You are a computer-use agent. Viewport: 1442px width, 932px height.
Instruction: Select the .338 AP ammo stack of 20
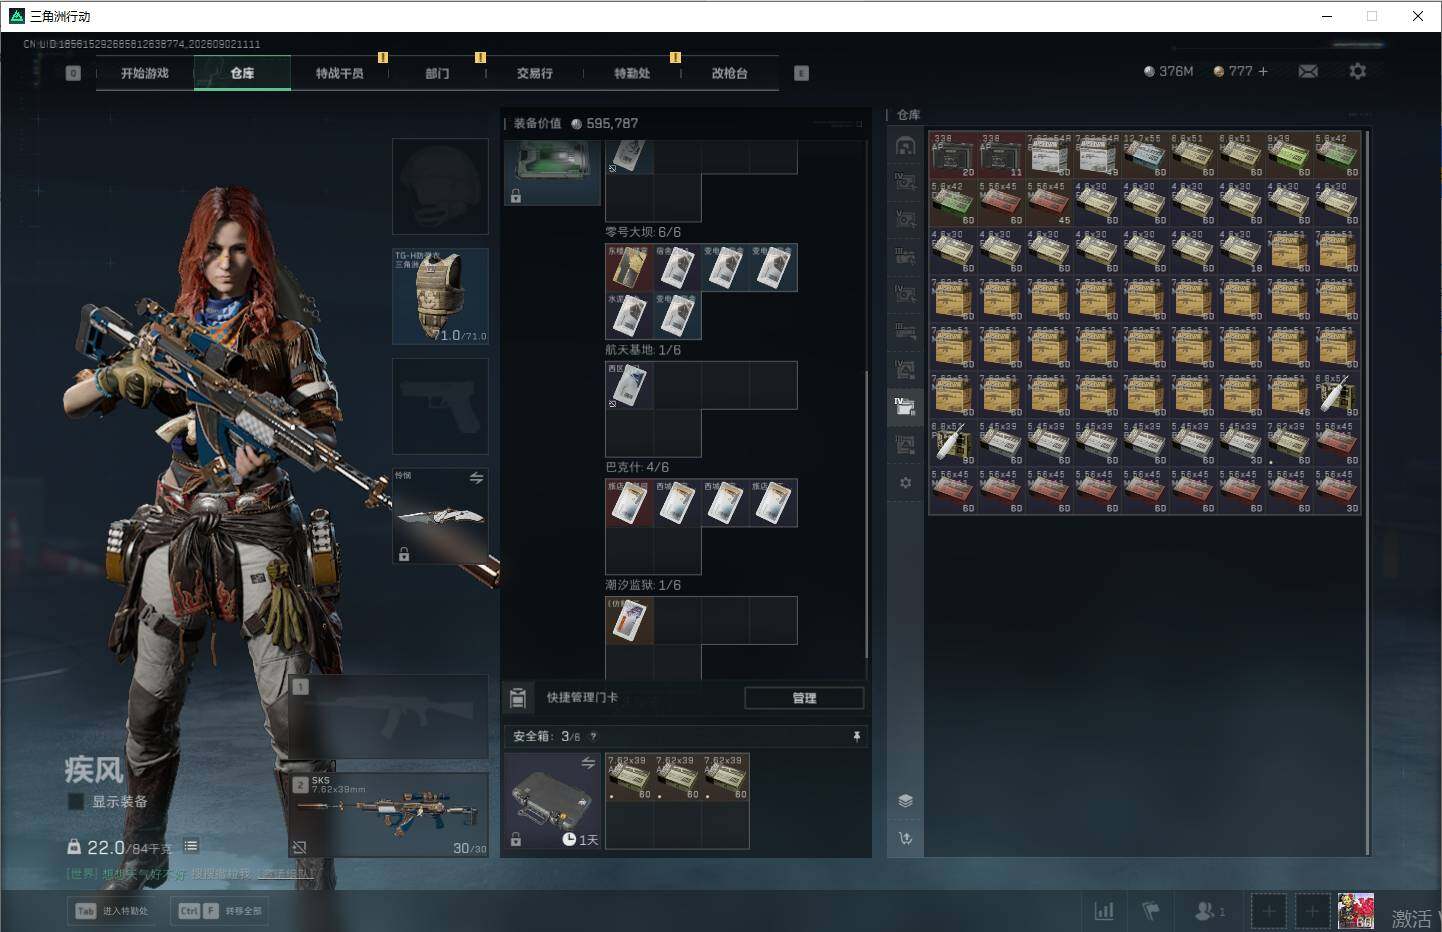coord(953,155)
